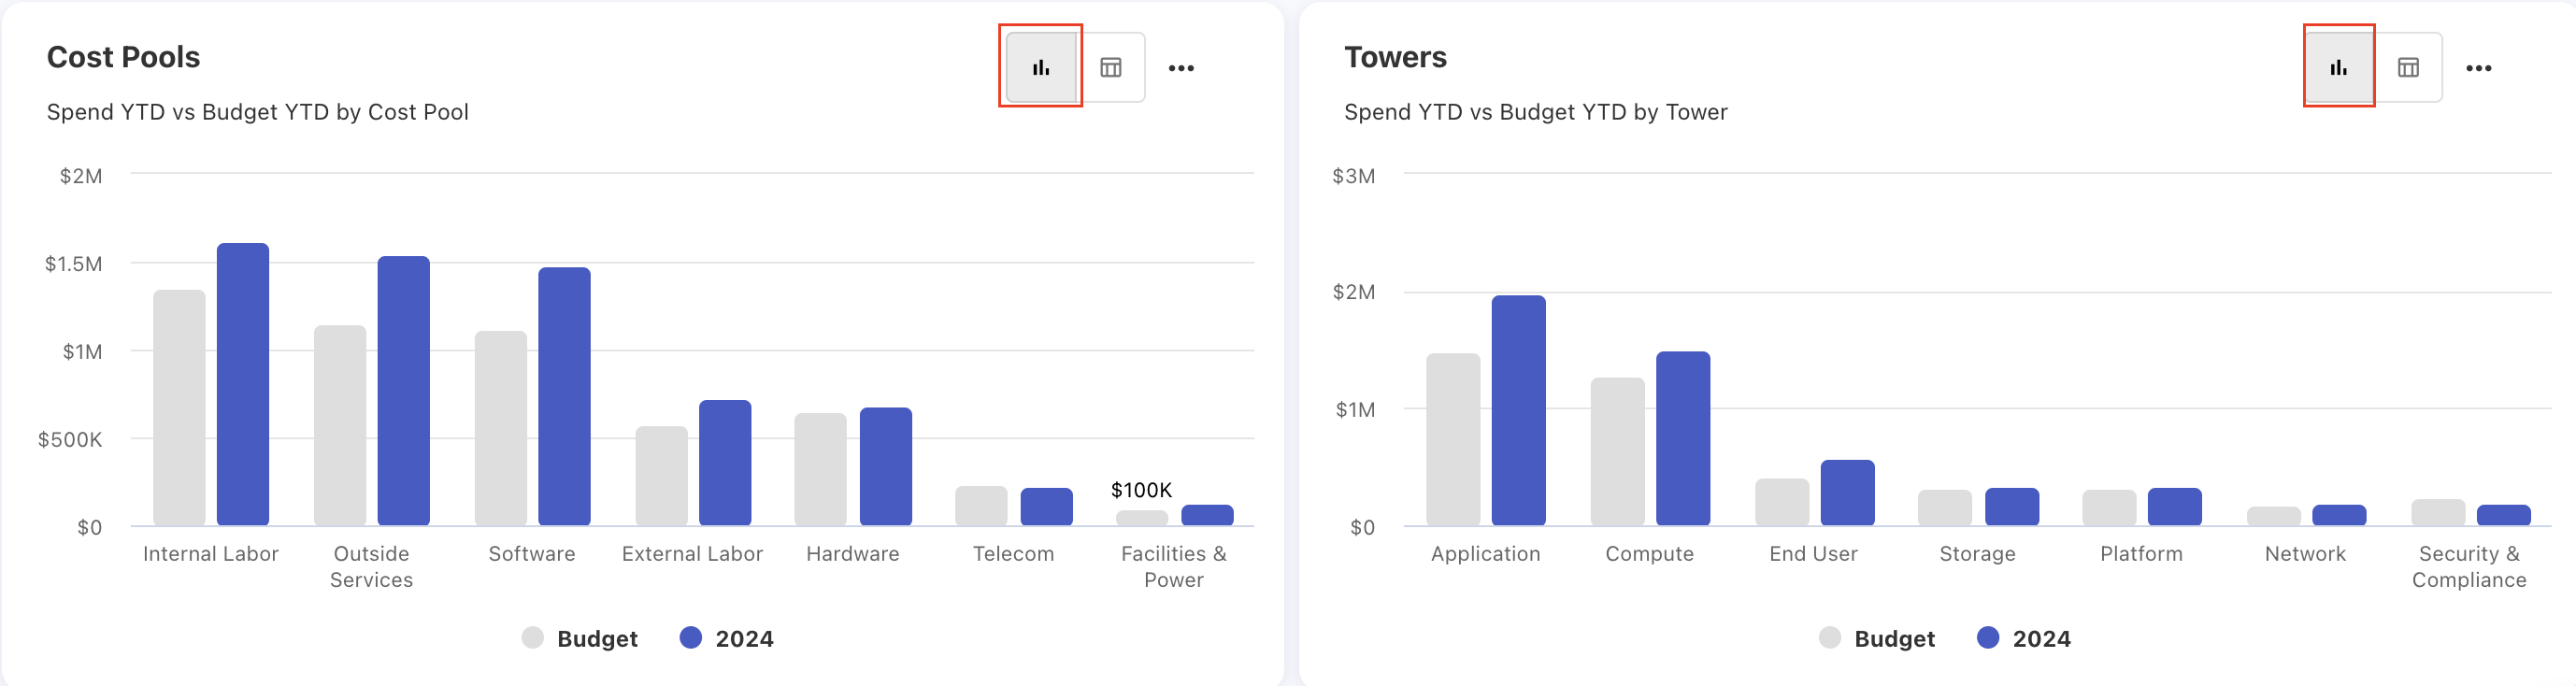Select the Software 2024 spend bar

coord(564,397)
